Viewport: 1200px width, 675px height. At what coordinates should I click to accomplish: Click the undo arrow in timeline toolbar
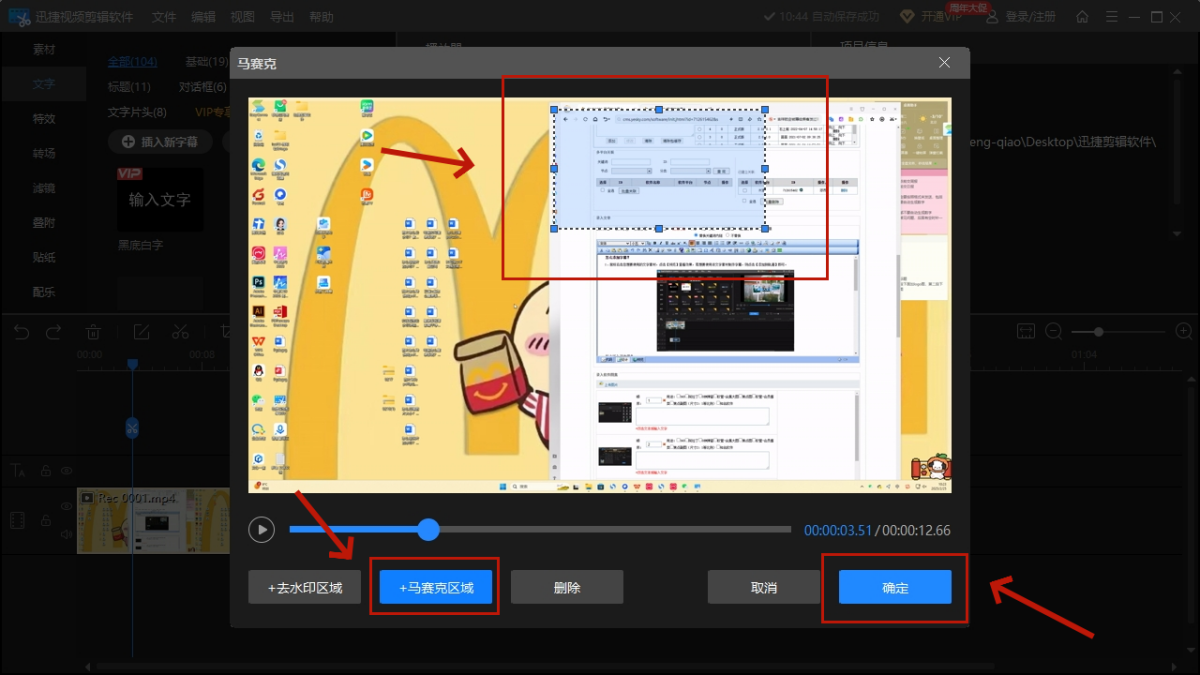click(22, 331)
